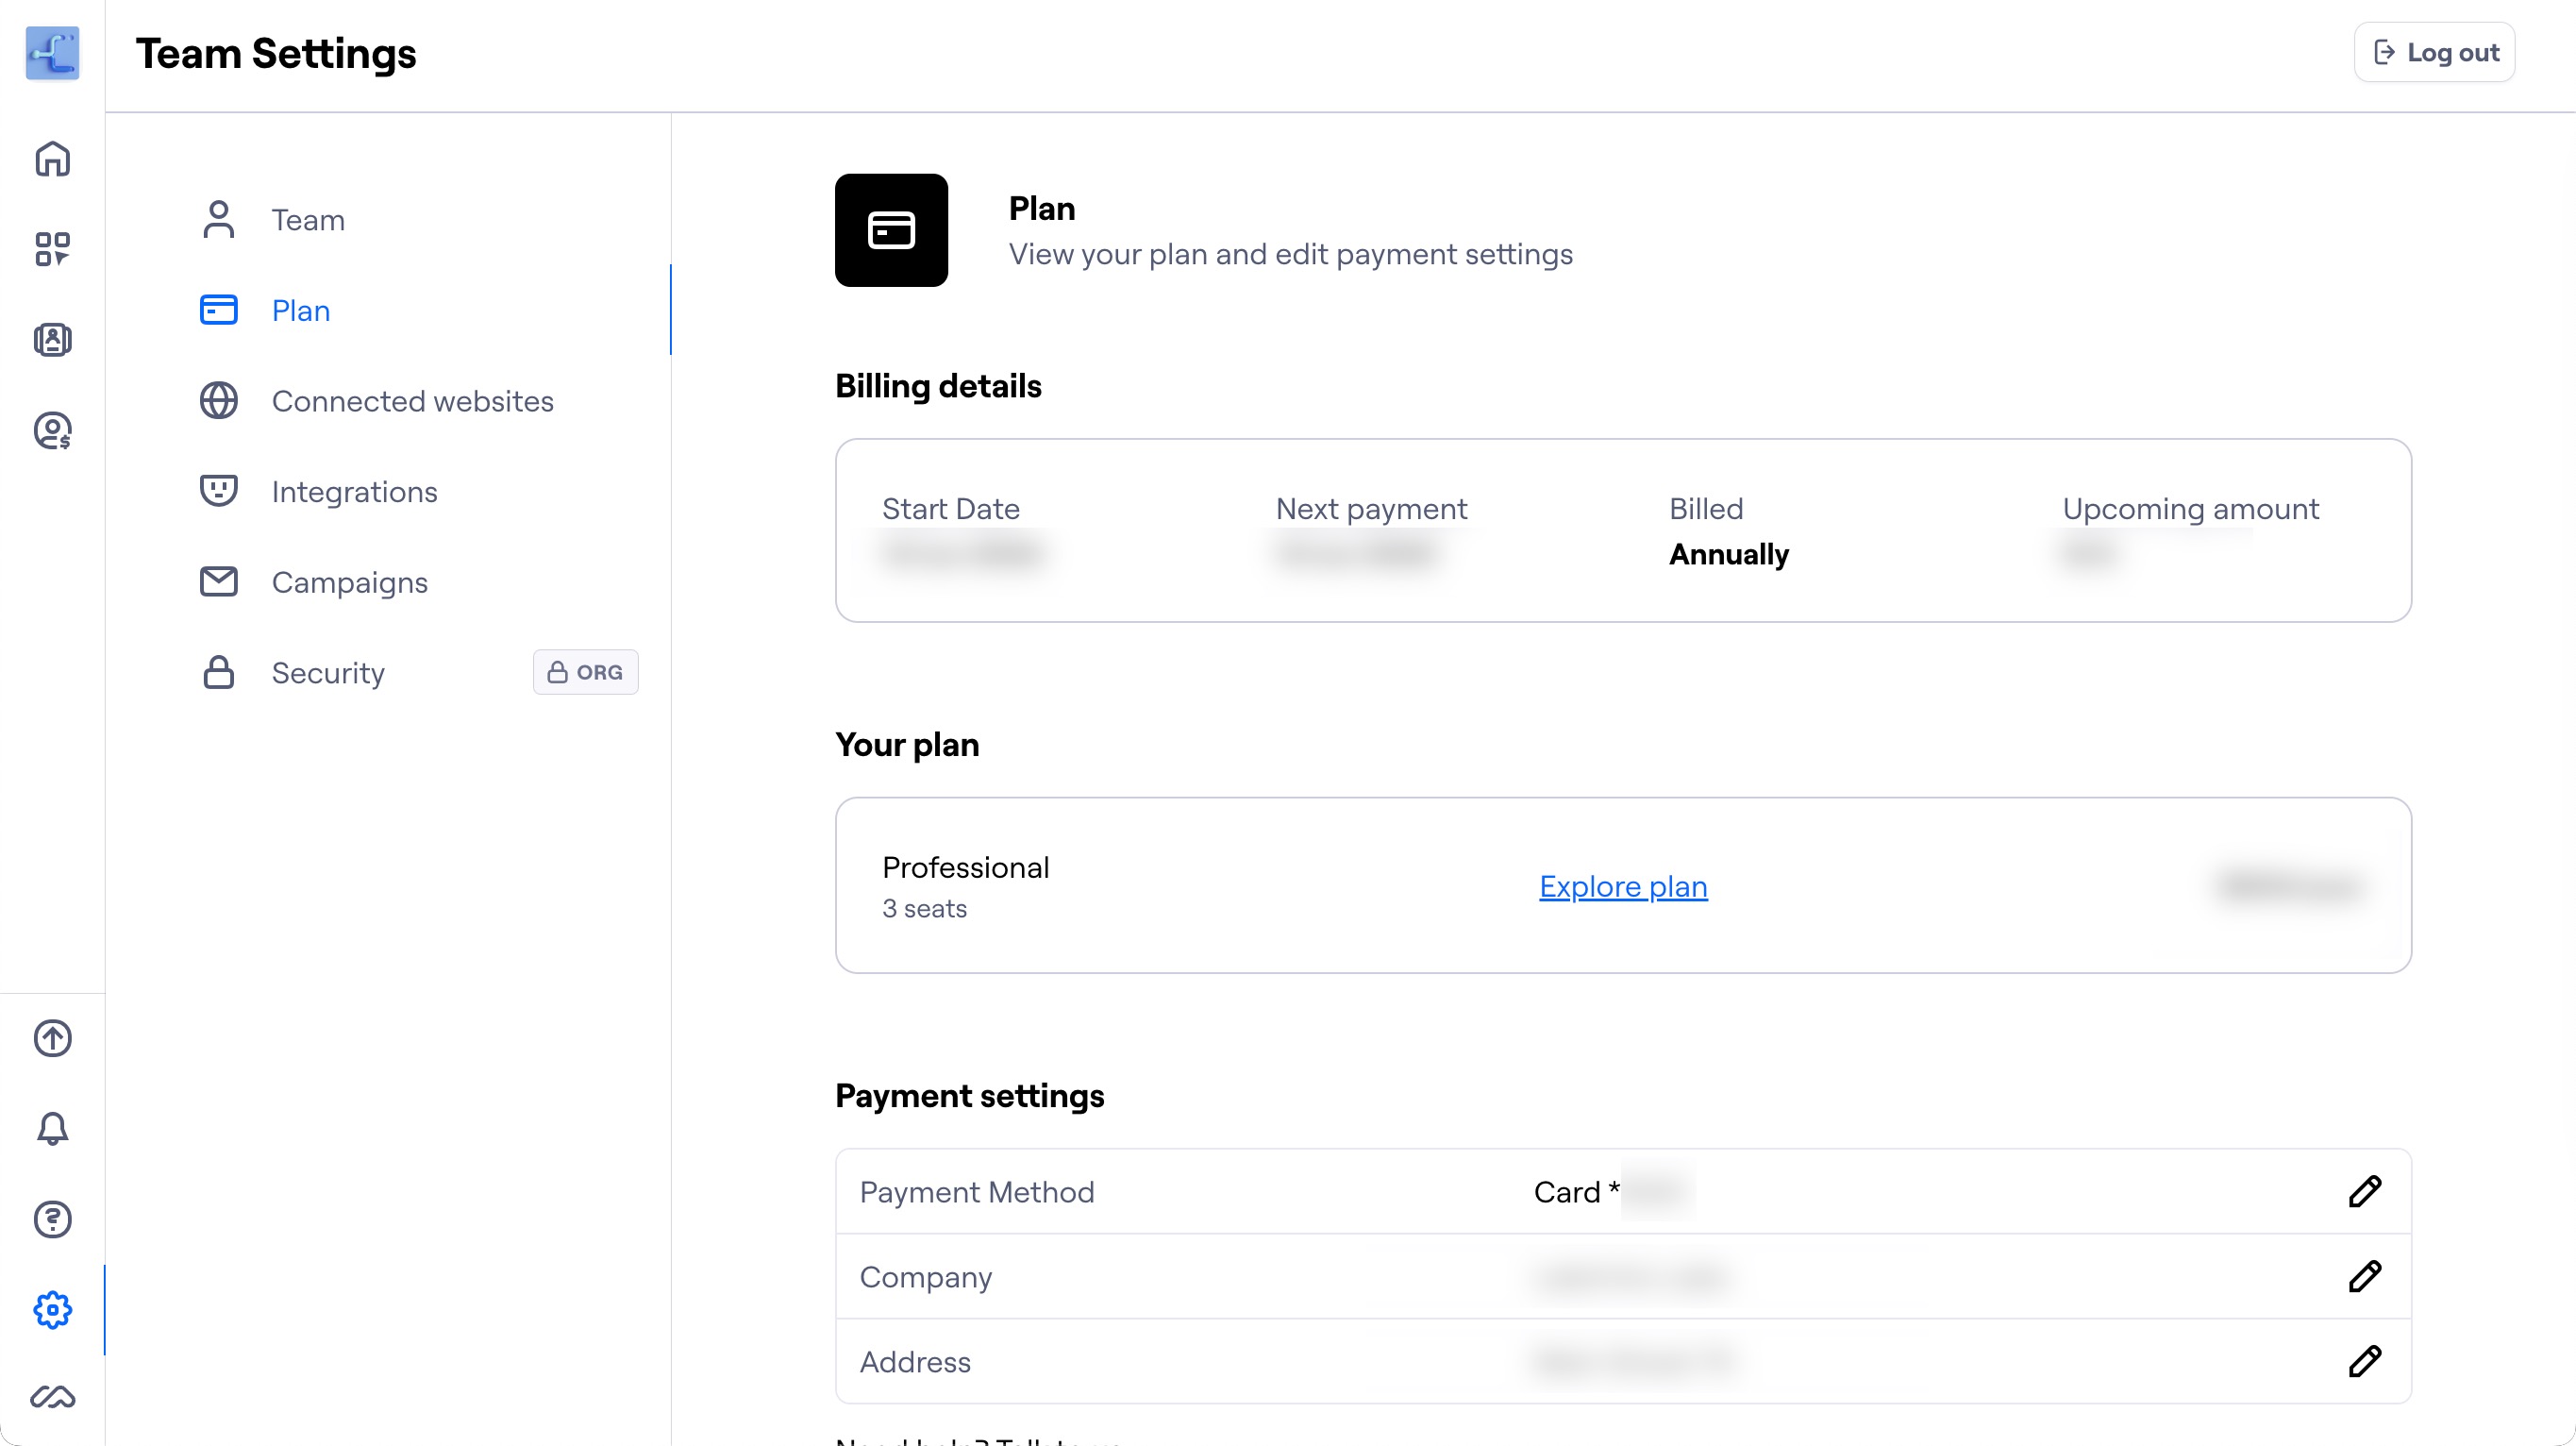Open the notifications bell icon
Image resolution: width=2576 pixels, height=1446 pixels.
coord(52,1129)
